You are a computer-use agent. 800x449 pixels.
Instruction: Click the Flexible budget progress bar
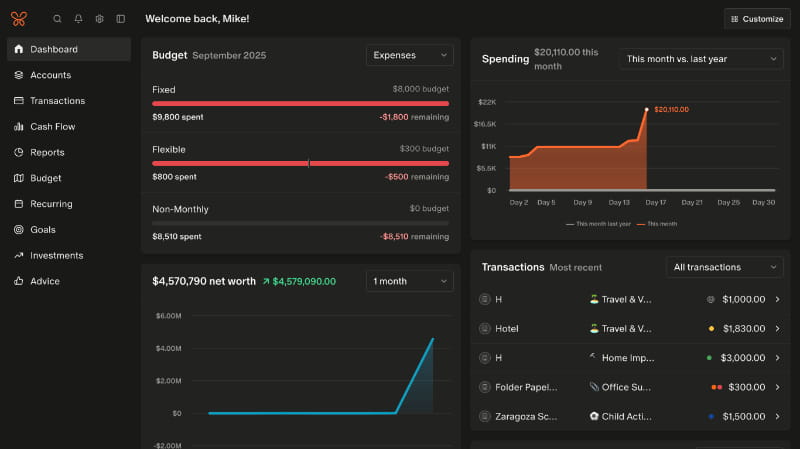(x=301, y=163)
